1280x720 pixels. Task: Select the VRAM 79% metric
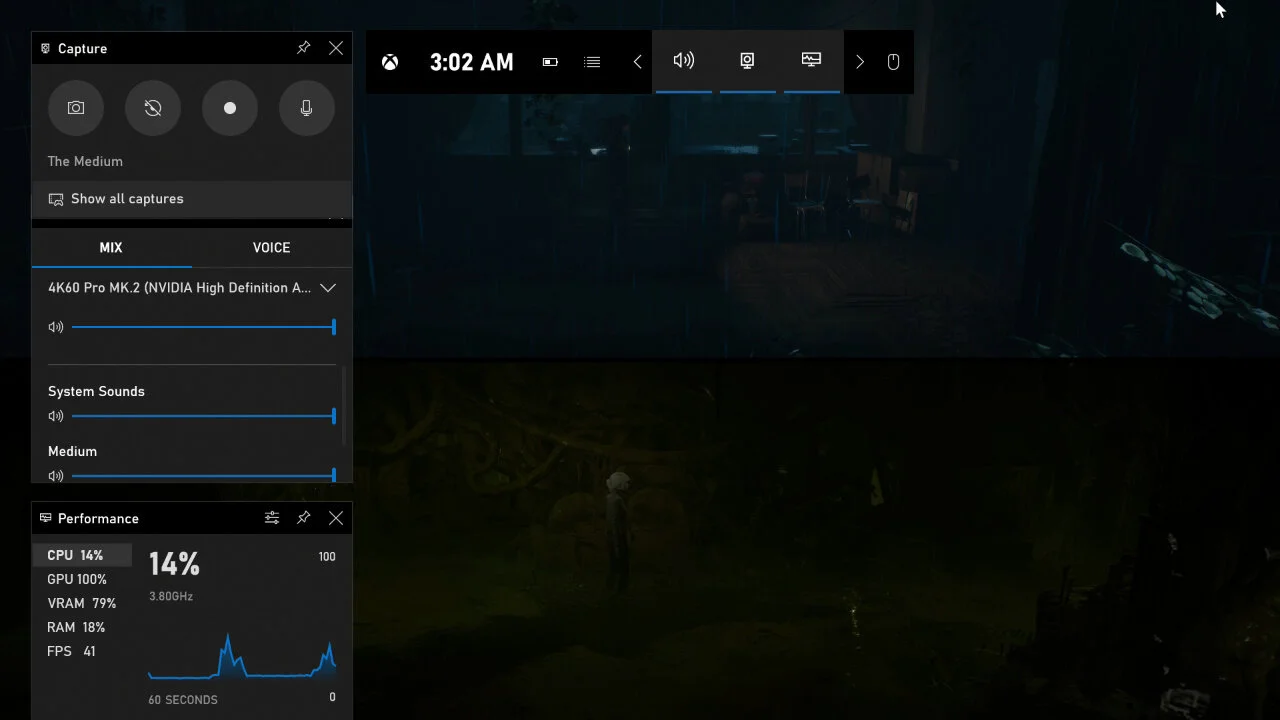pos(82,603)
